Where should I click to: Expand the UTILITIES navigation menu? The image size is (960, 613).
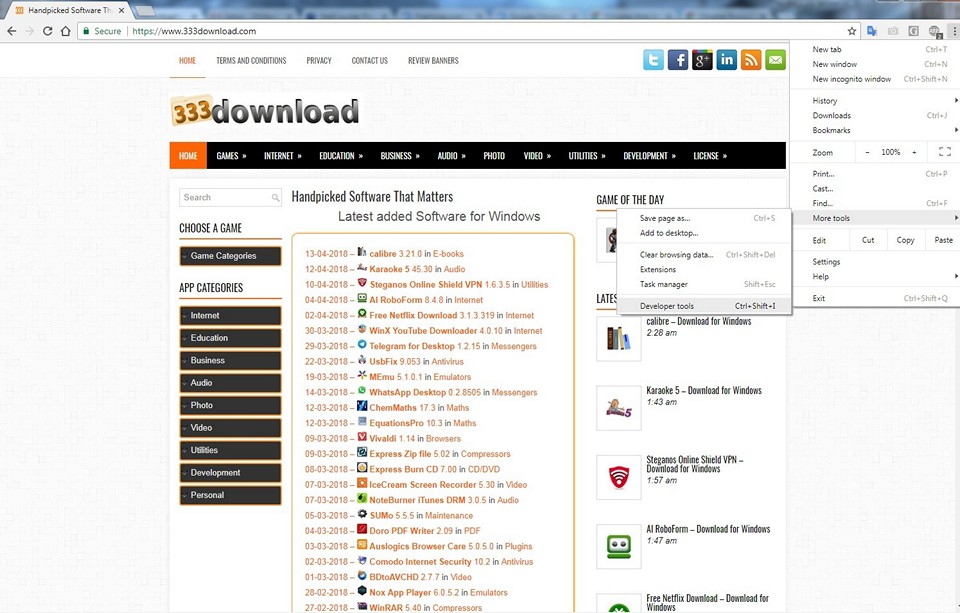[587, 156]
